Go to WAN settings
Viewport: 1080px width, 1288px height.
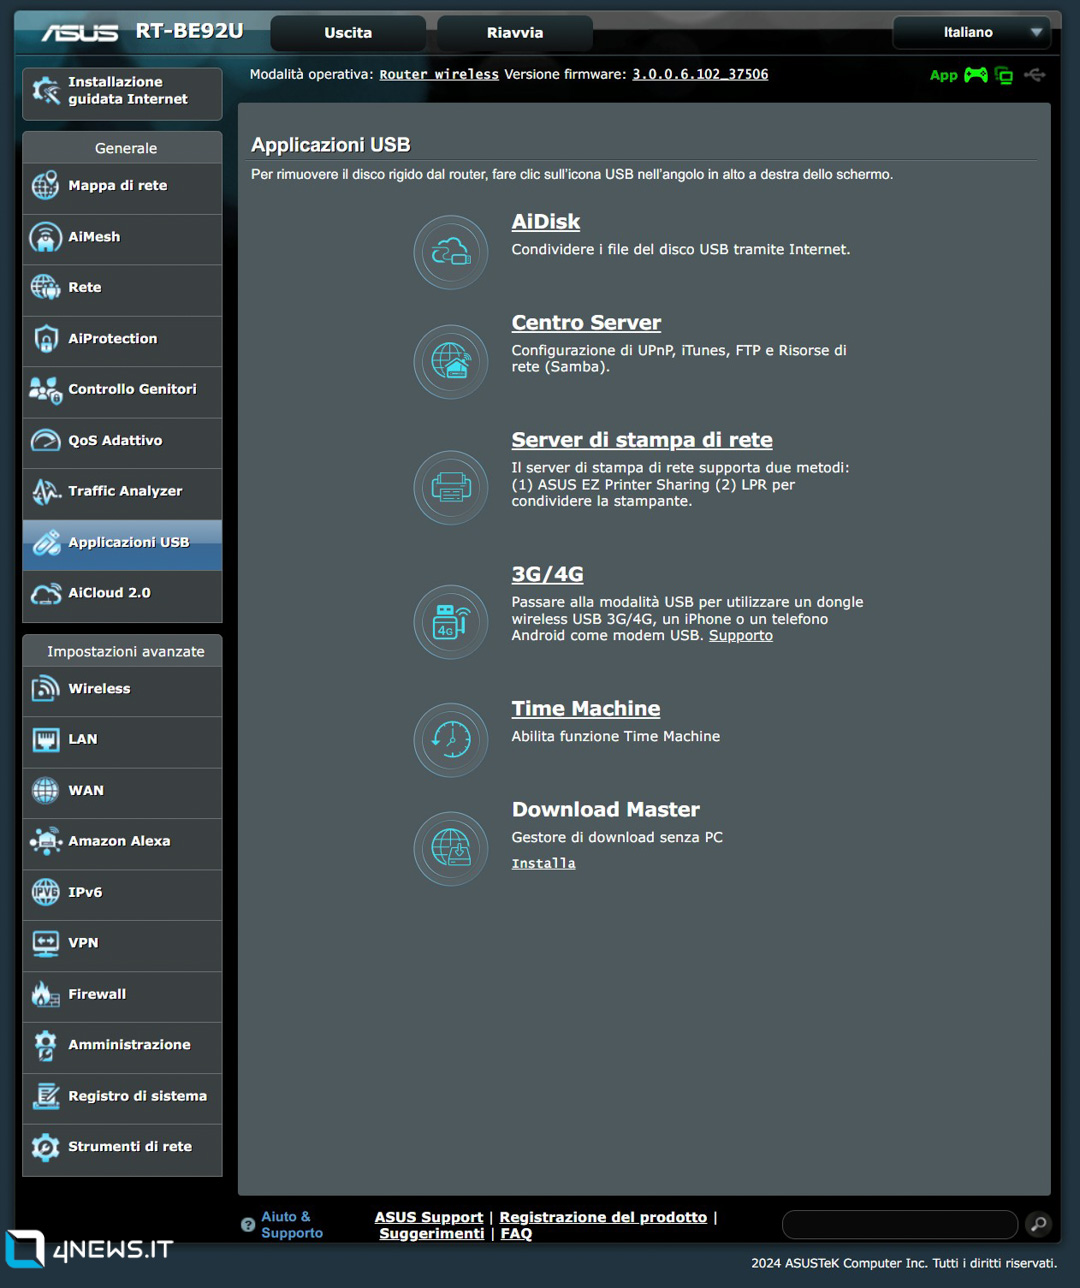[x=122, y=791]
